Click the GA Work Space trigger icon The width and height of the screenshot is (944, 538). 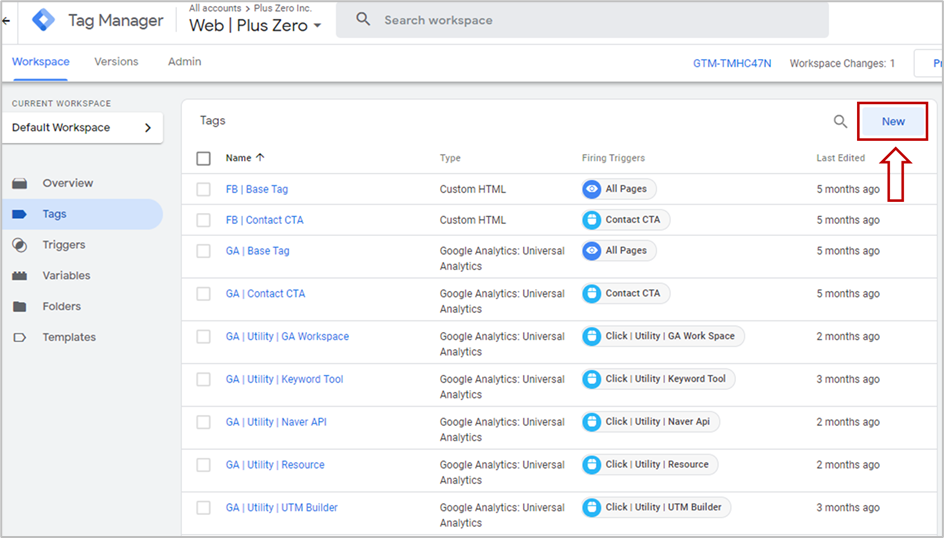point(592,336)
